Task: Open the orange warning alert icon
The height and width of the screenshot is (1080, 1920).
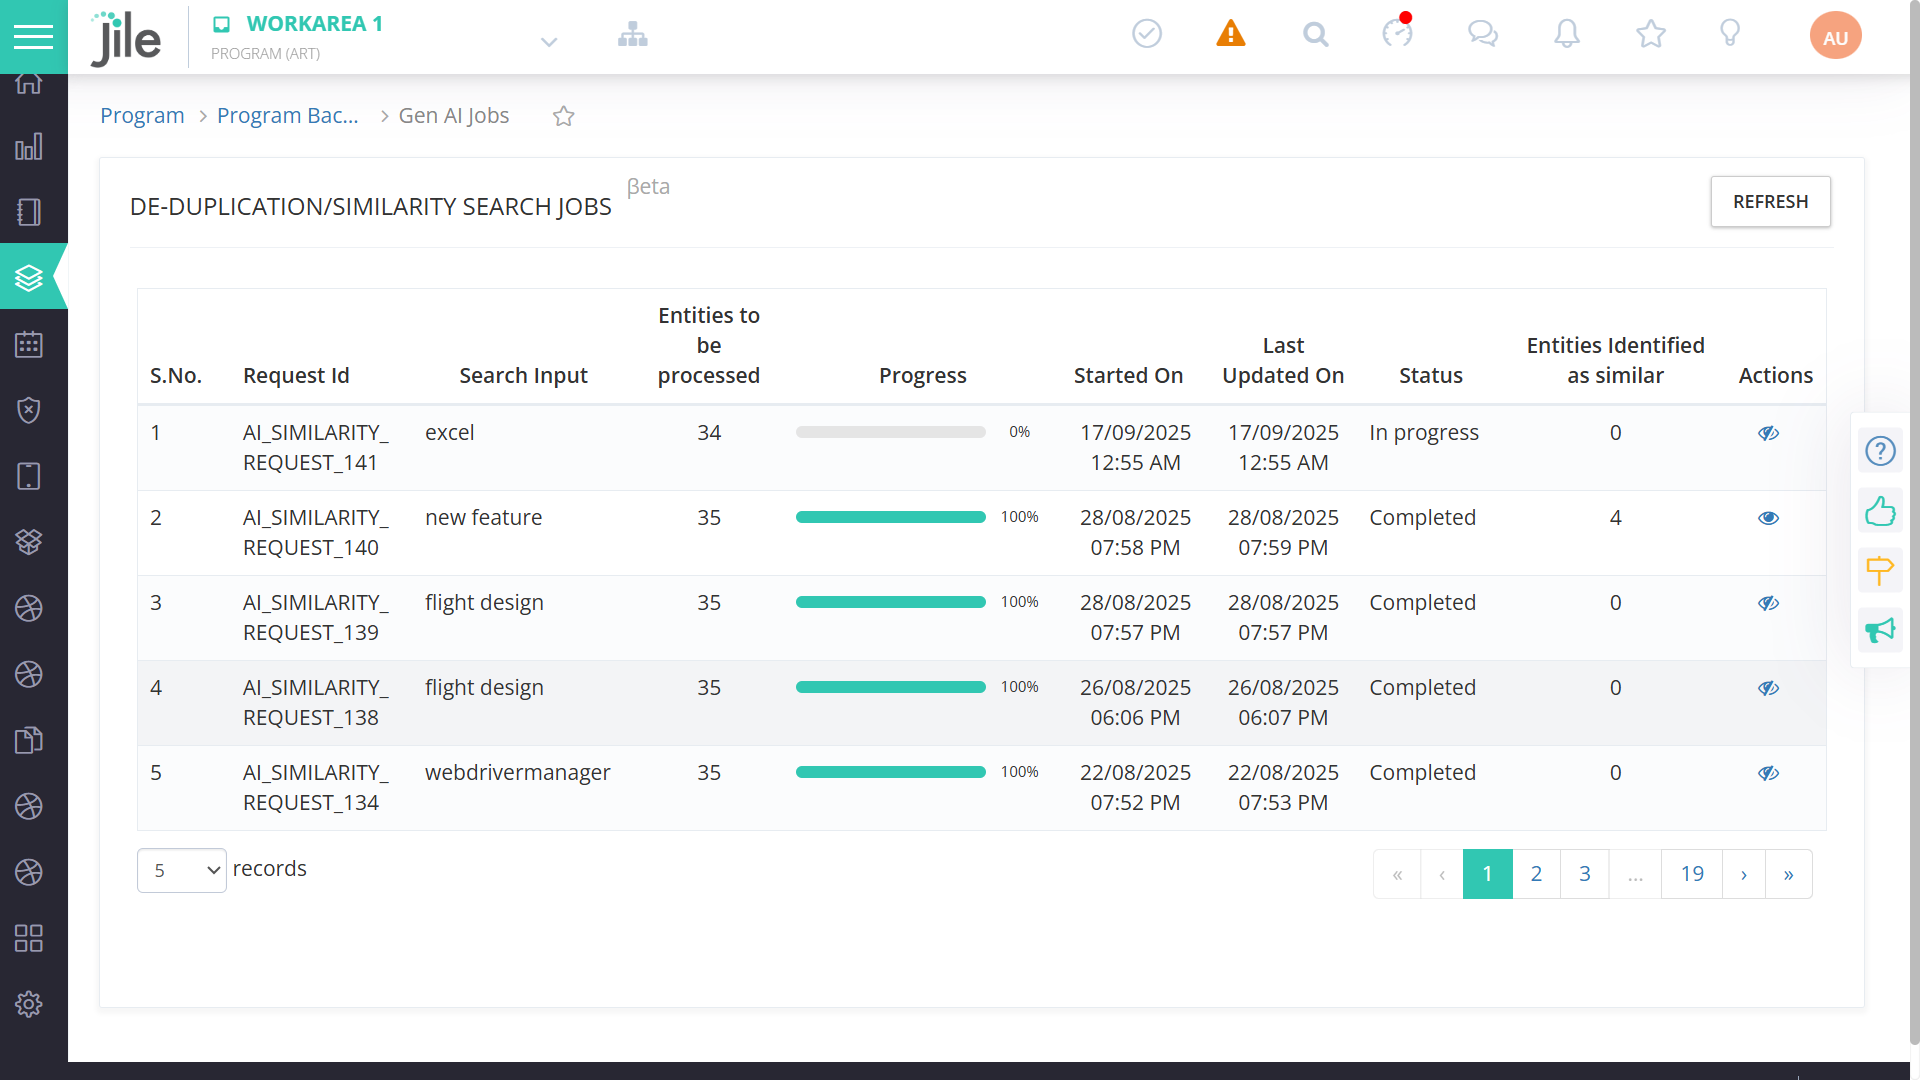Action: [1231, 34]
